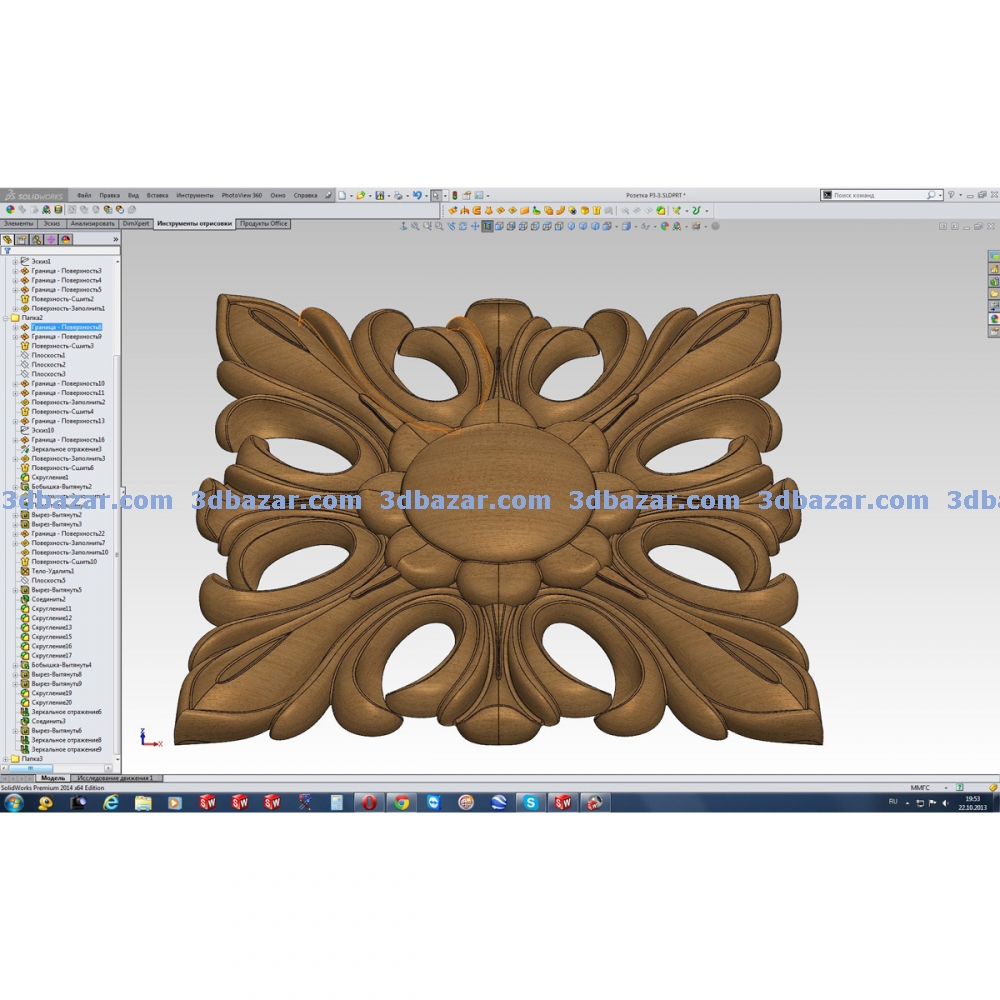
Task: Expand the Бобышка-Вытянуть2 feature node
Action: tap(15, 487)
